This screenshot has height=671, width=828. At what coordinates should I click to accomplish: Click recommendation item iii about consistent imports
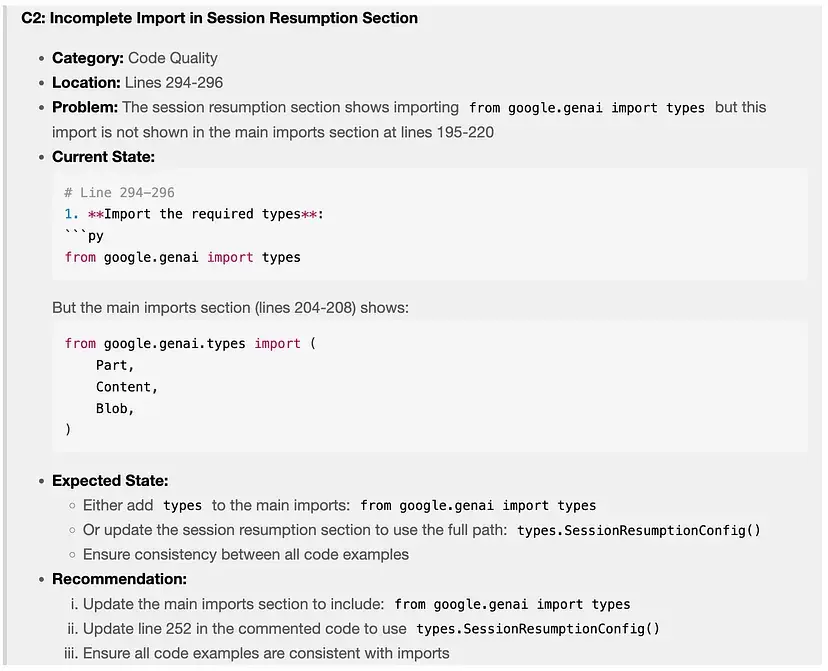click(x=266, y=653)
